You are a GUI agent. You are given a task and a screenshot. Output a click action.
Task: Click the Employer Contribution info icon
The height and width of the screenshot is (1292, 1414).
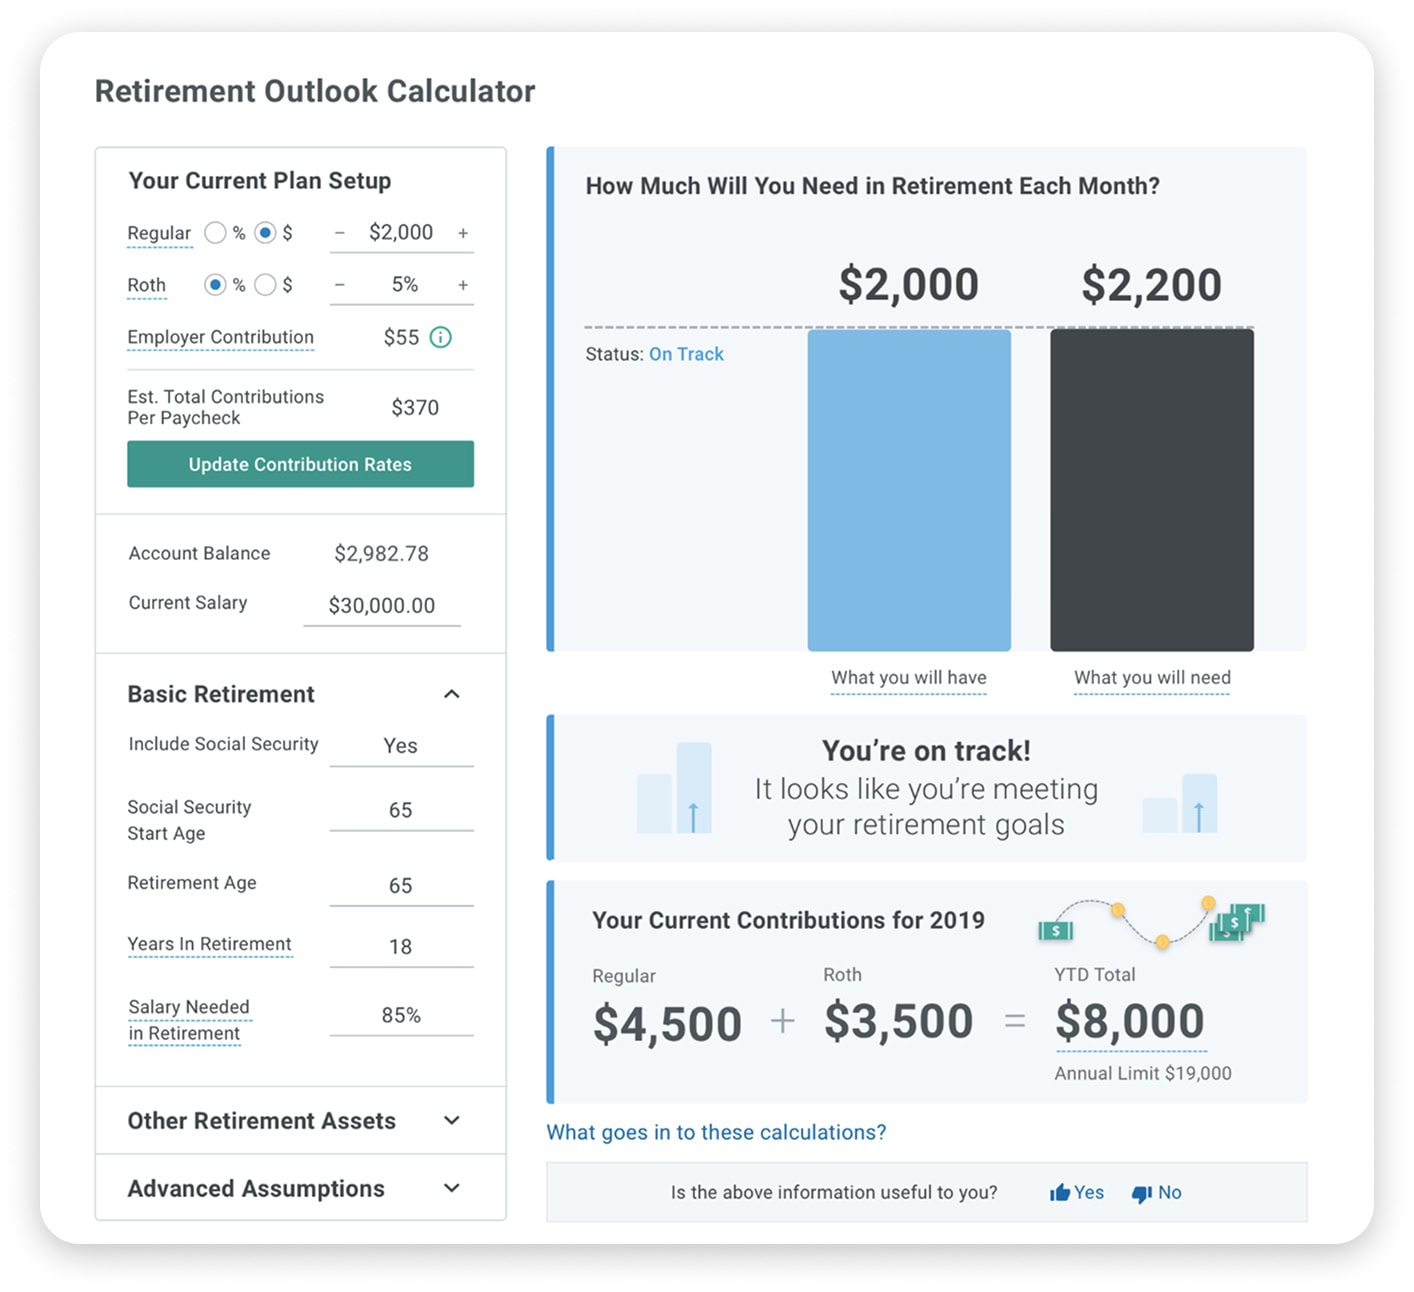pos(440,337)
